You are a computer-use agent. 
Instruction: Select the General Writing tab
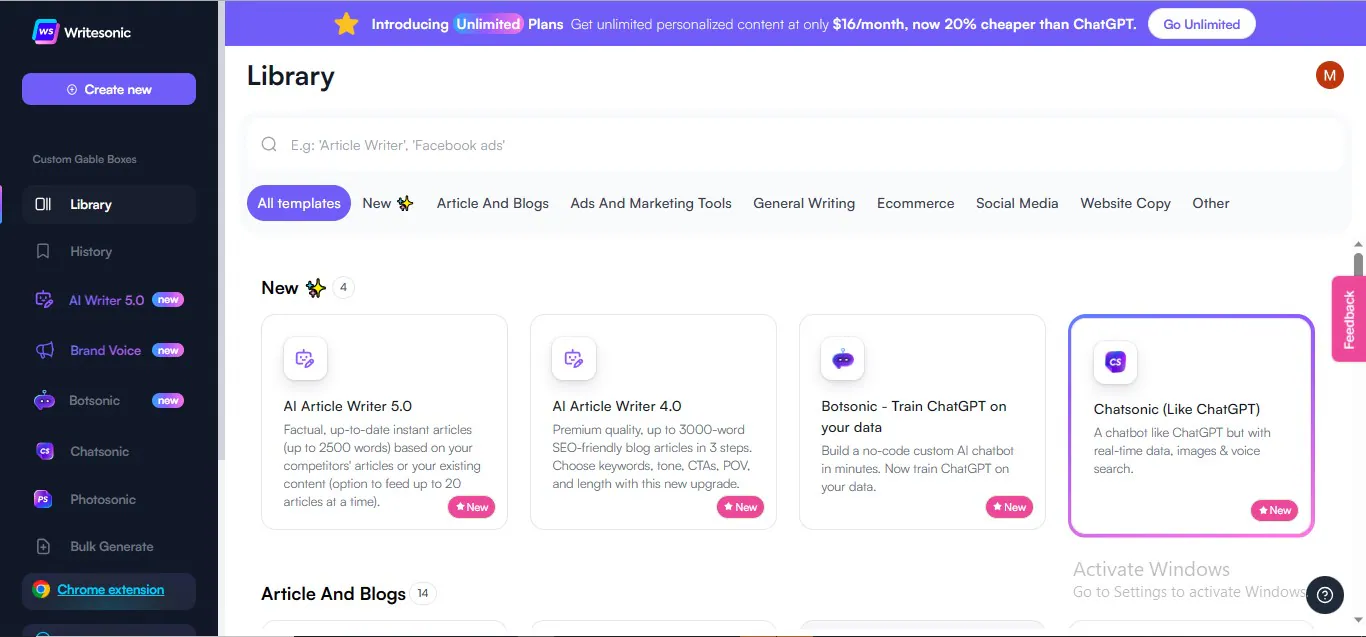click(x=804, y=203)
